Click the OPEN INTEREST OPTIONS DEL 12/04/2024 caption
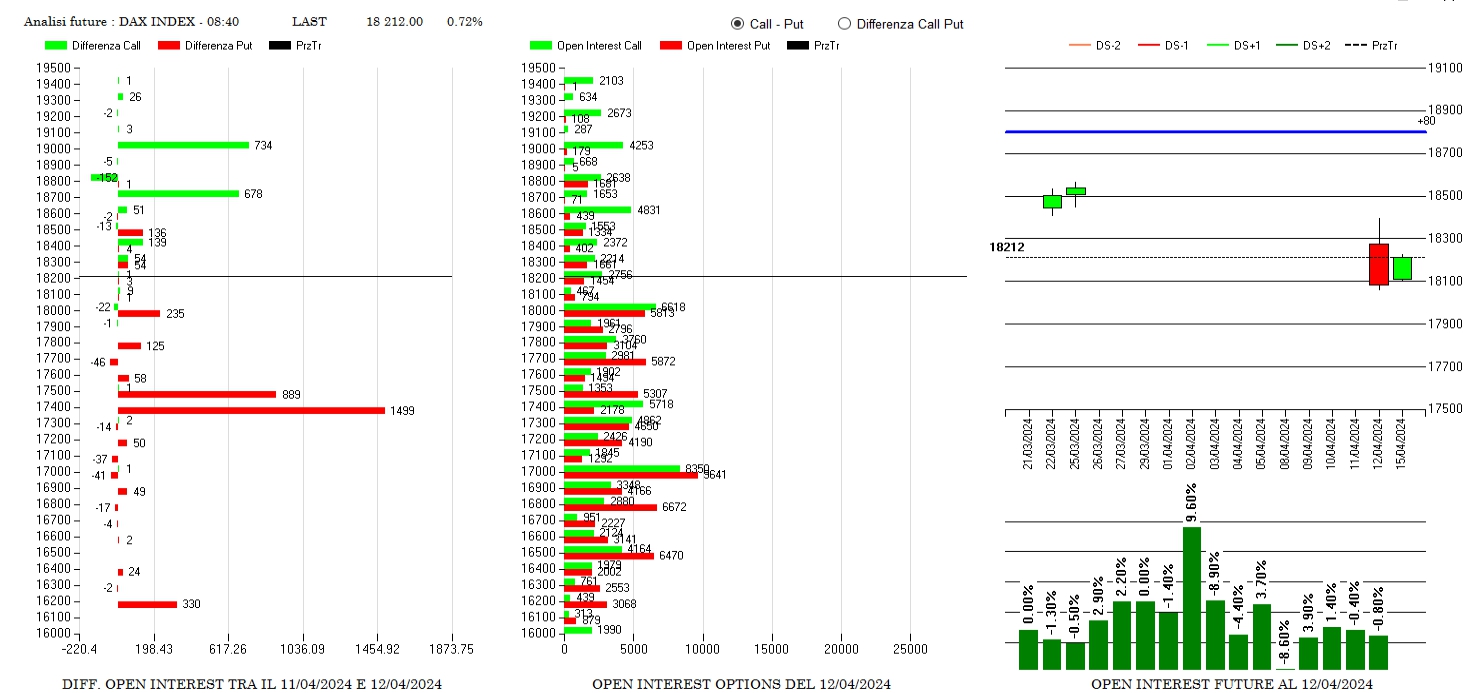The width and height of the screenshot is (1466, 693). tap(741, 684)
